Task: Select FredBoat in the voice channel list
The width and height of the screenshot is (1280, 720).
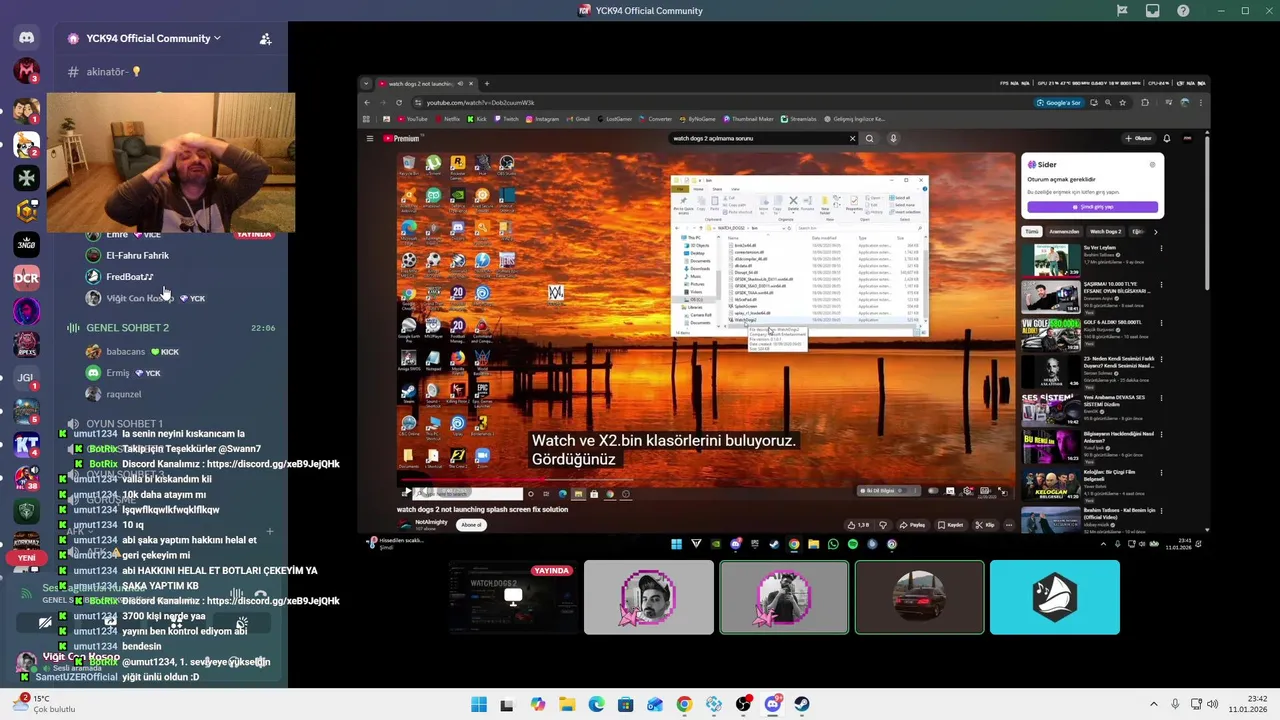Action: tap(128, 277)
